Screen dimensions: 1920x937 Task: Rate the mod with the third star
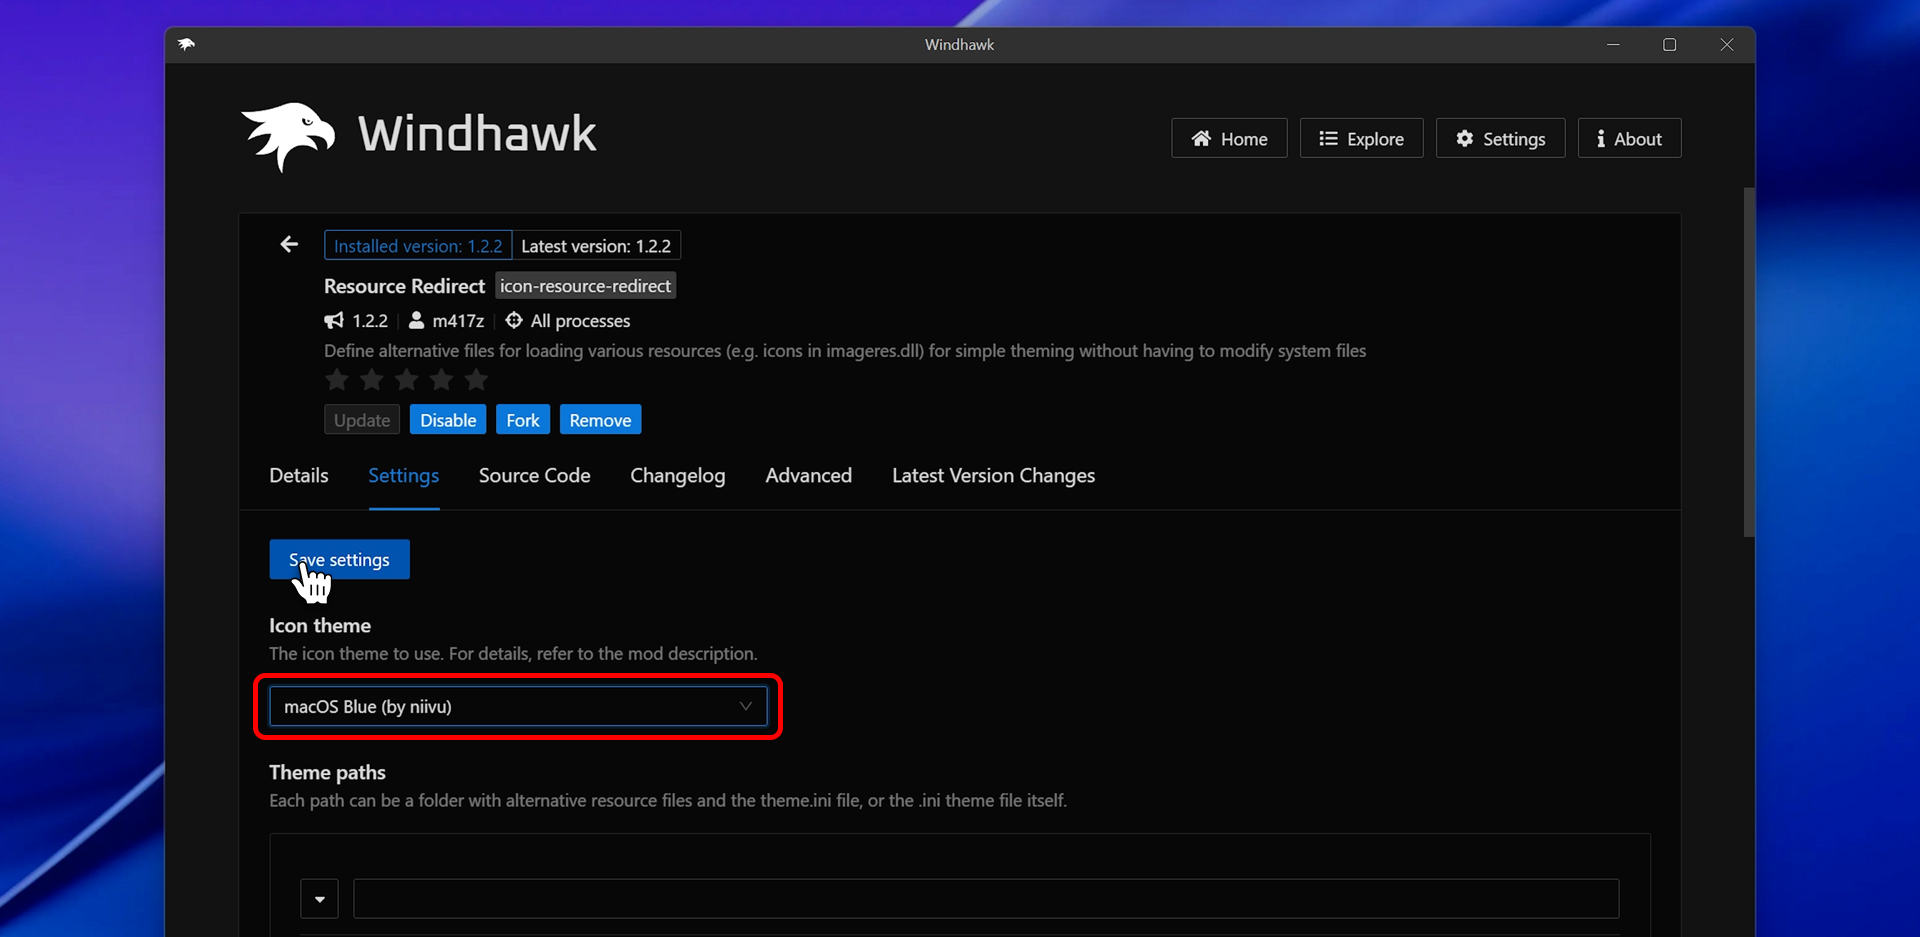(x=407, y=380)
